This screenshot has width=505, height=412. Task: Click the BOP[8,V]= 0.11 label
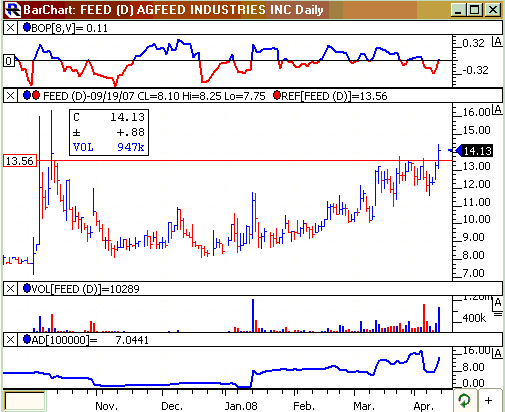(x=70, y=28)
